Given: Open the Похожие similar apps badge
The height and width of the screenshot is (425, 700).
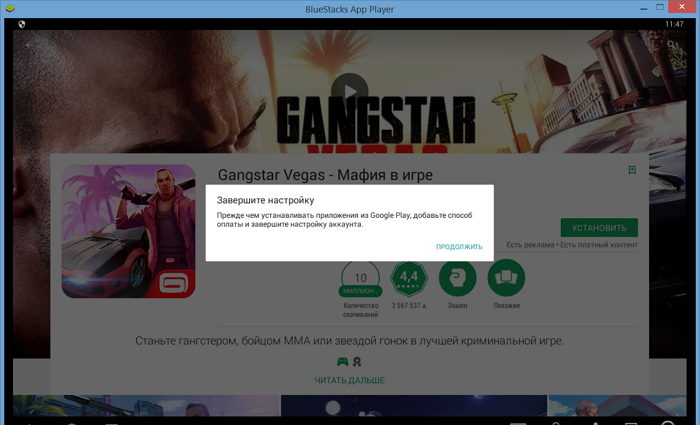Looking at the screenshot, I should [x=506, y=278].
